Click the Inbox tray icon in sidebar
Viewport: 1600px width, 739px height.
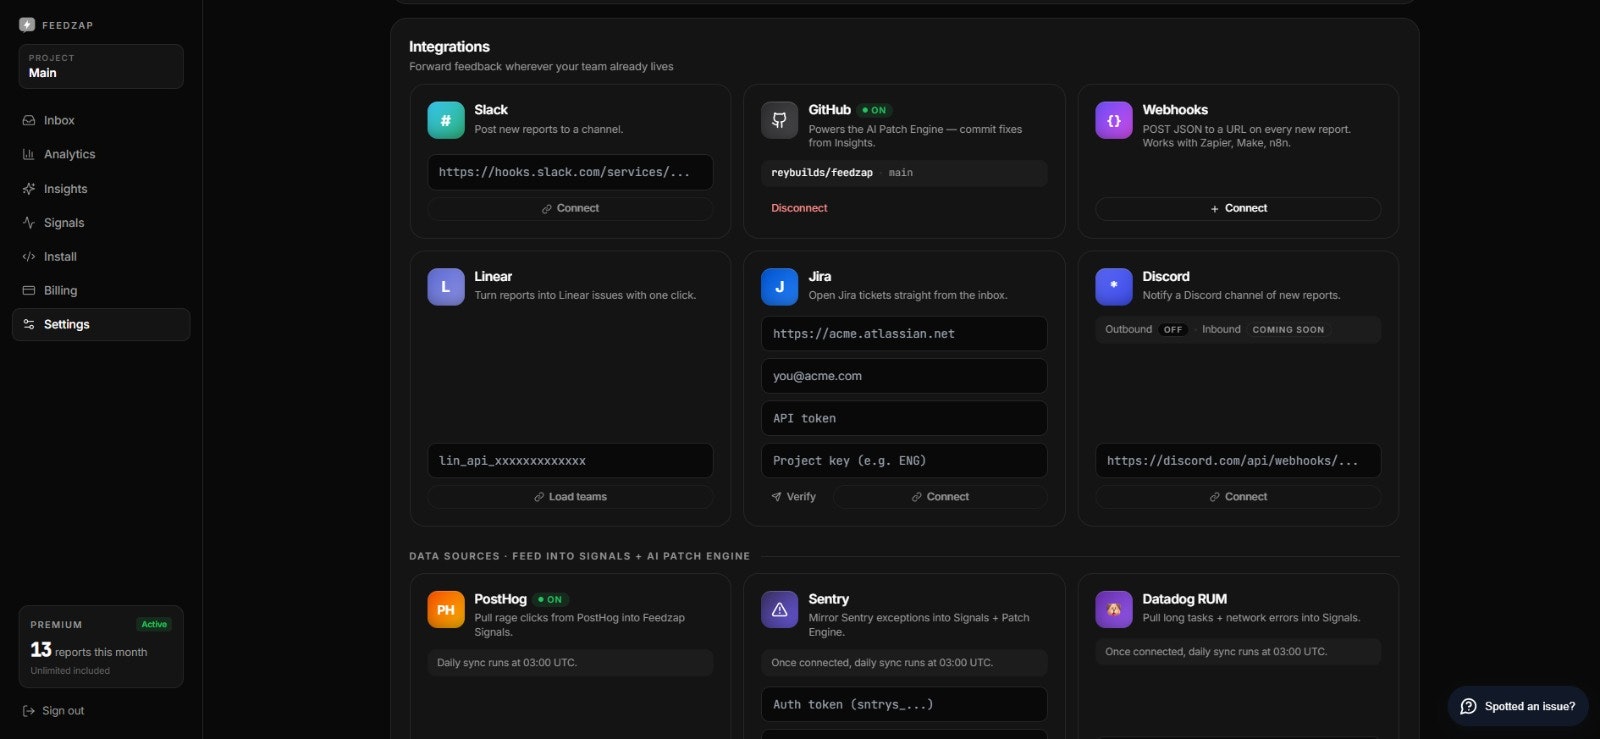(x=29, y=120)
